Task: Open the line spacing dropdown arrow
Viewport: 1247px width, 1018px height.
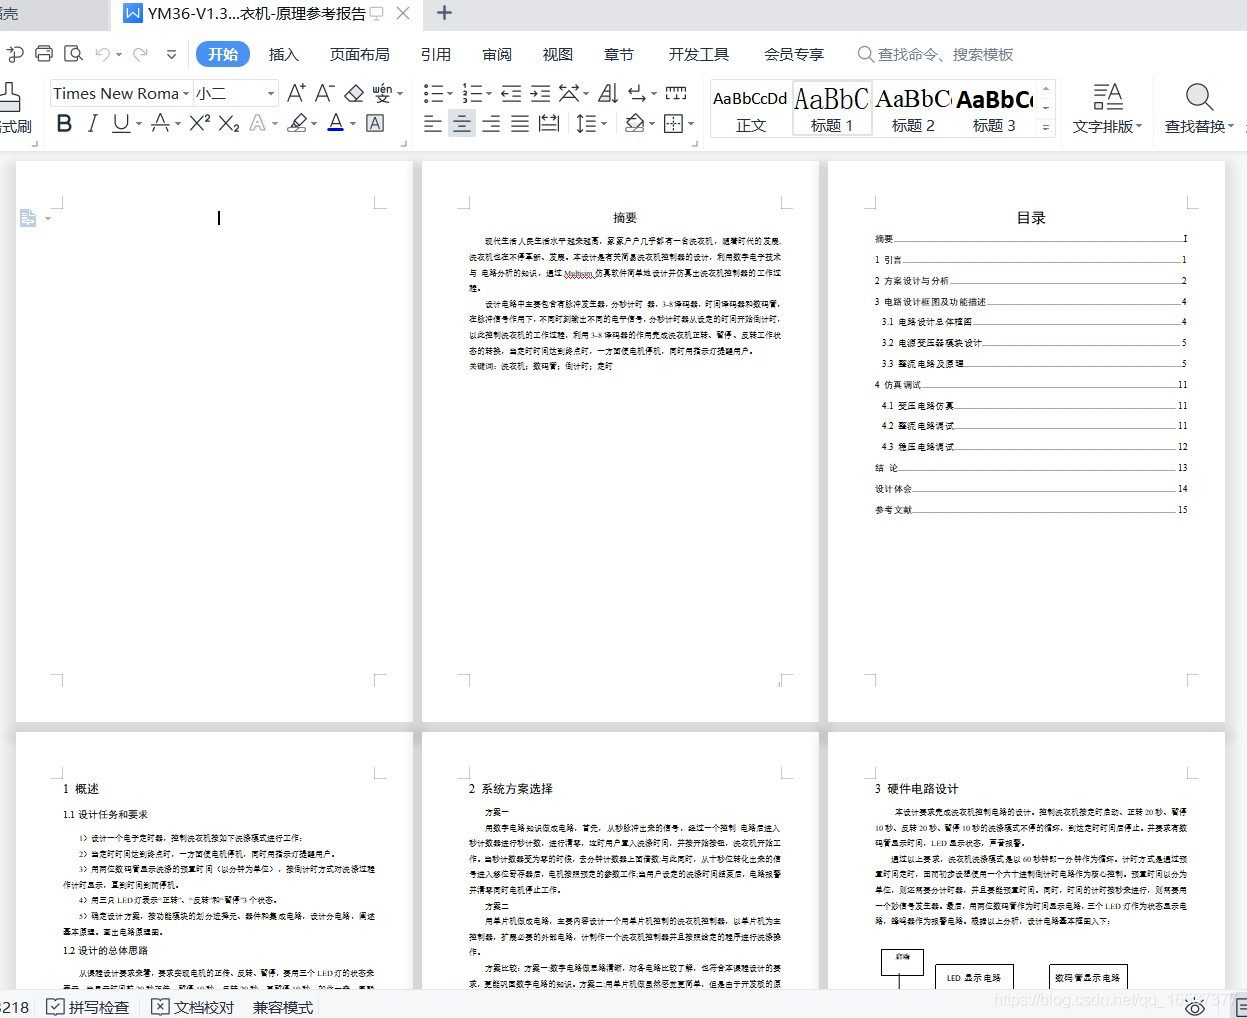Action: [x=605, y=124]
